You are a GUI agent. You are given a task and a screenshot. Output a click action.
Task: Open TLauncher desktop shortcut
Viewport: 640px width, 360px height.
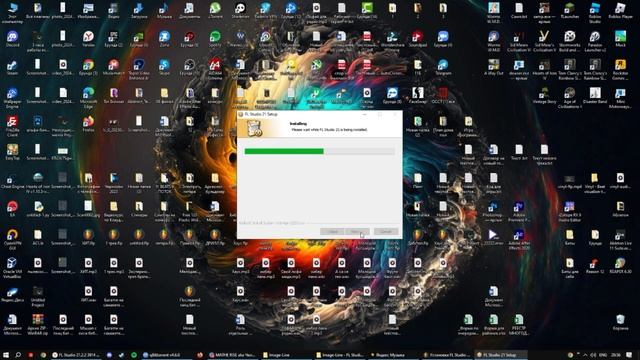point(569,11)
